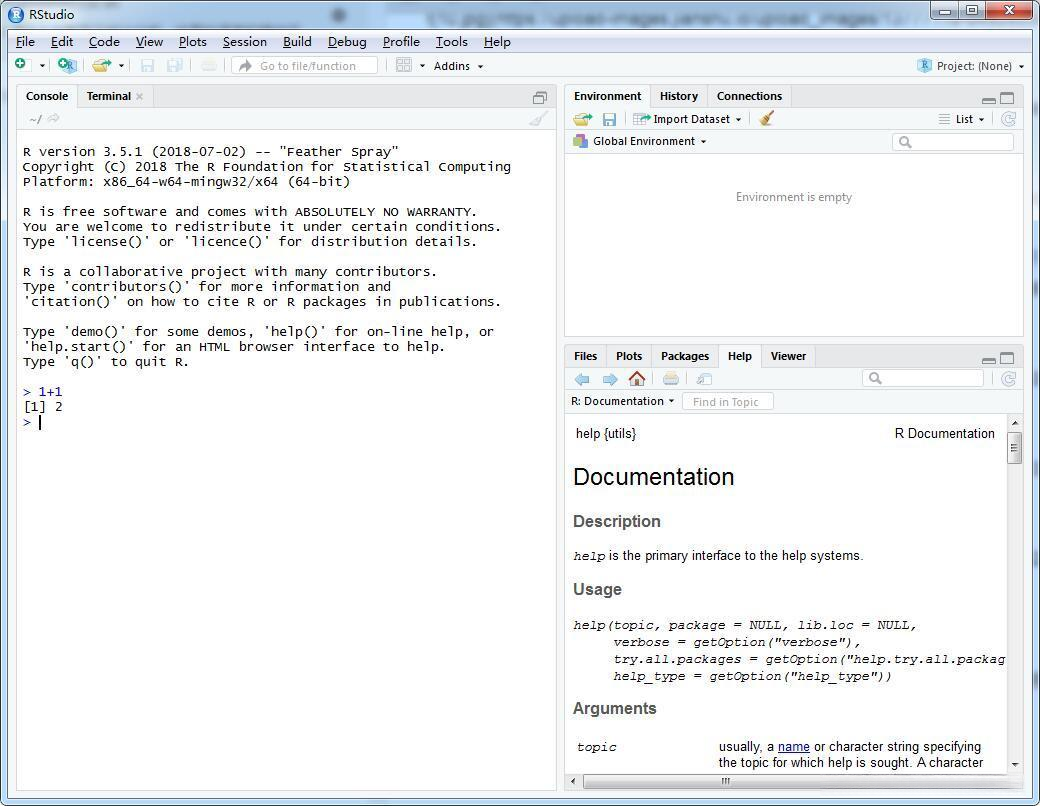Click the Help scrollbar up arrow
Screen dimensions: 1040x806
click(x=1015, y=423)
